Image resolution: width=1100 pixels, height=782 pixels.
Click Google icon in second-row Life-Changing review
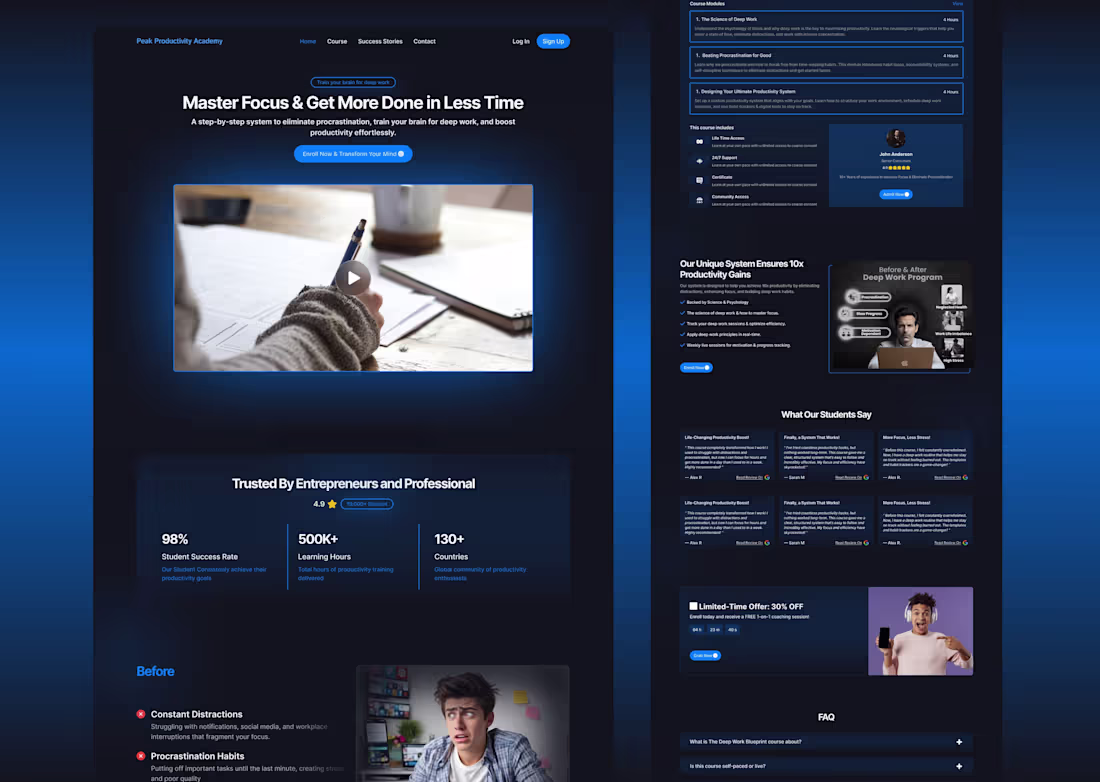(767, 543)
